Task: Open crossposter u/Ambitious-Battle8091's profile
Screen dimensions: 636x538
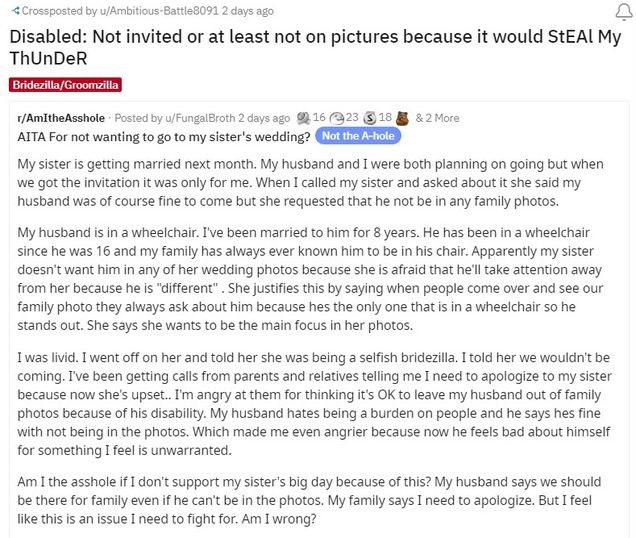Action: coord(159,11)
